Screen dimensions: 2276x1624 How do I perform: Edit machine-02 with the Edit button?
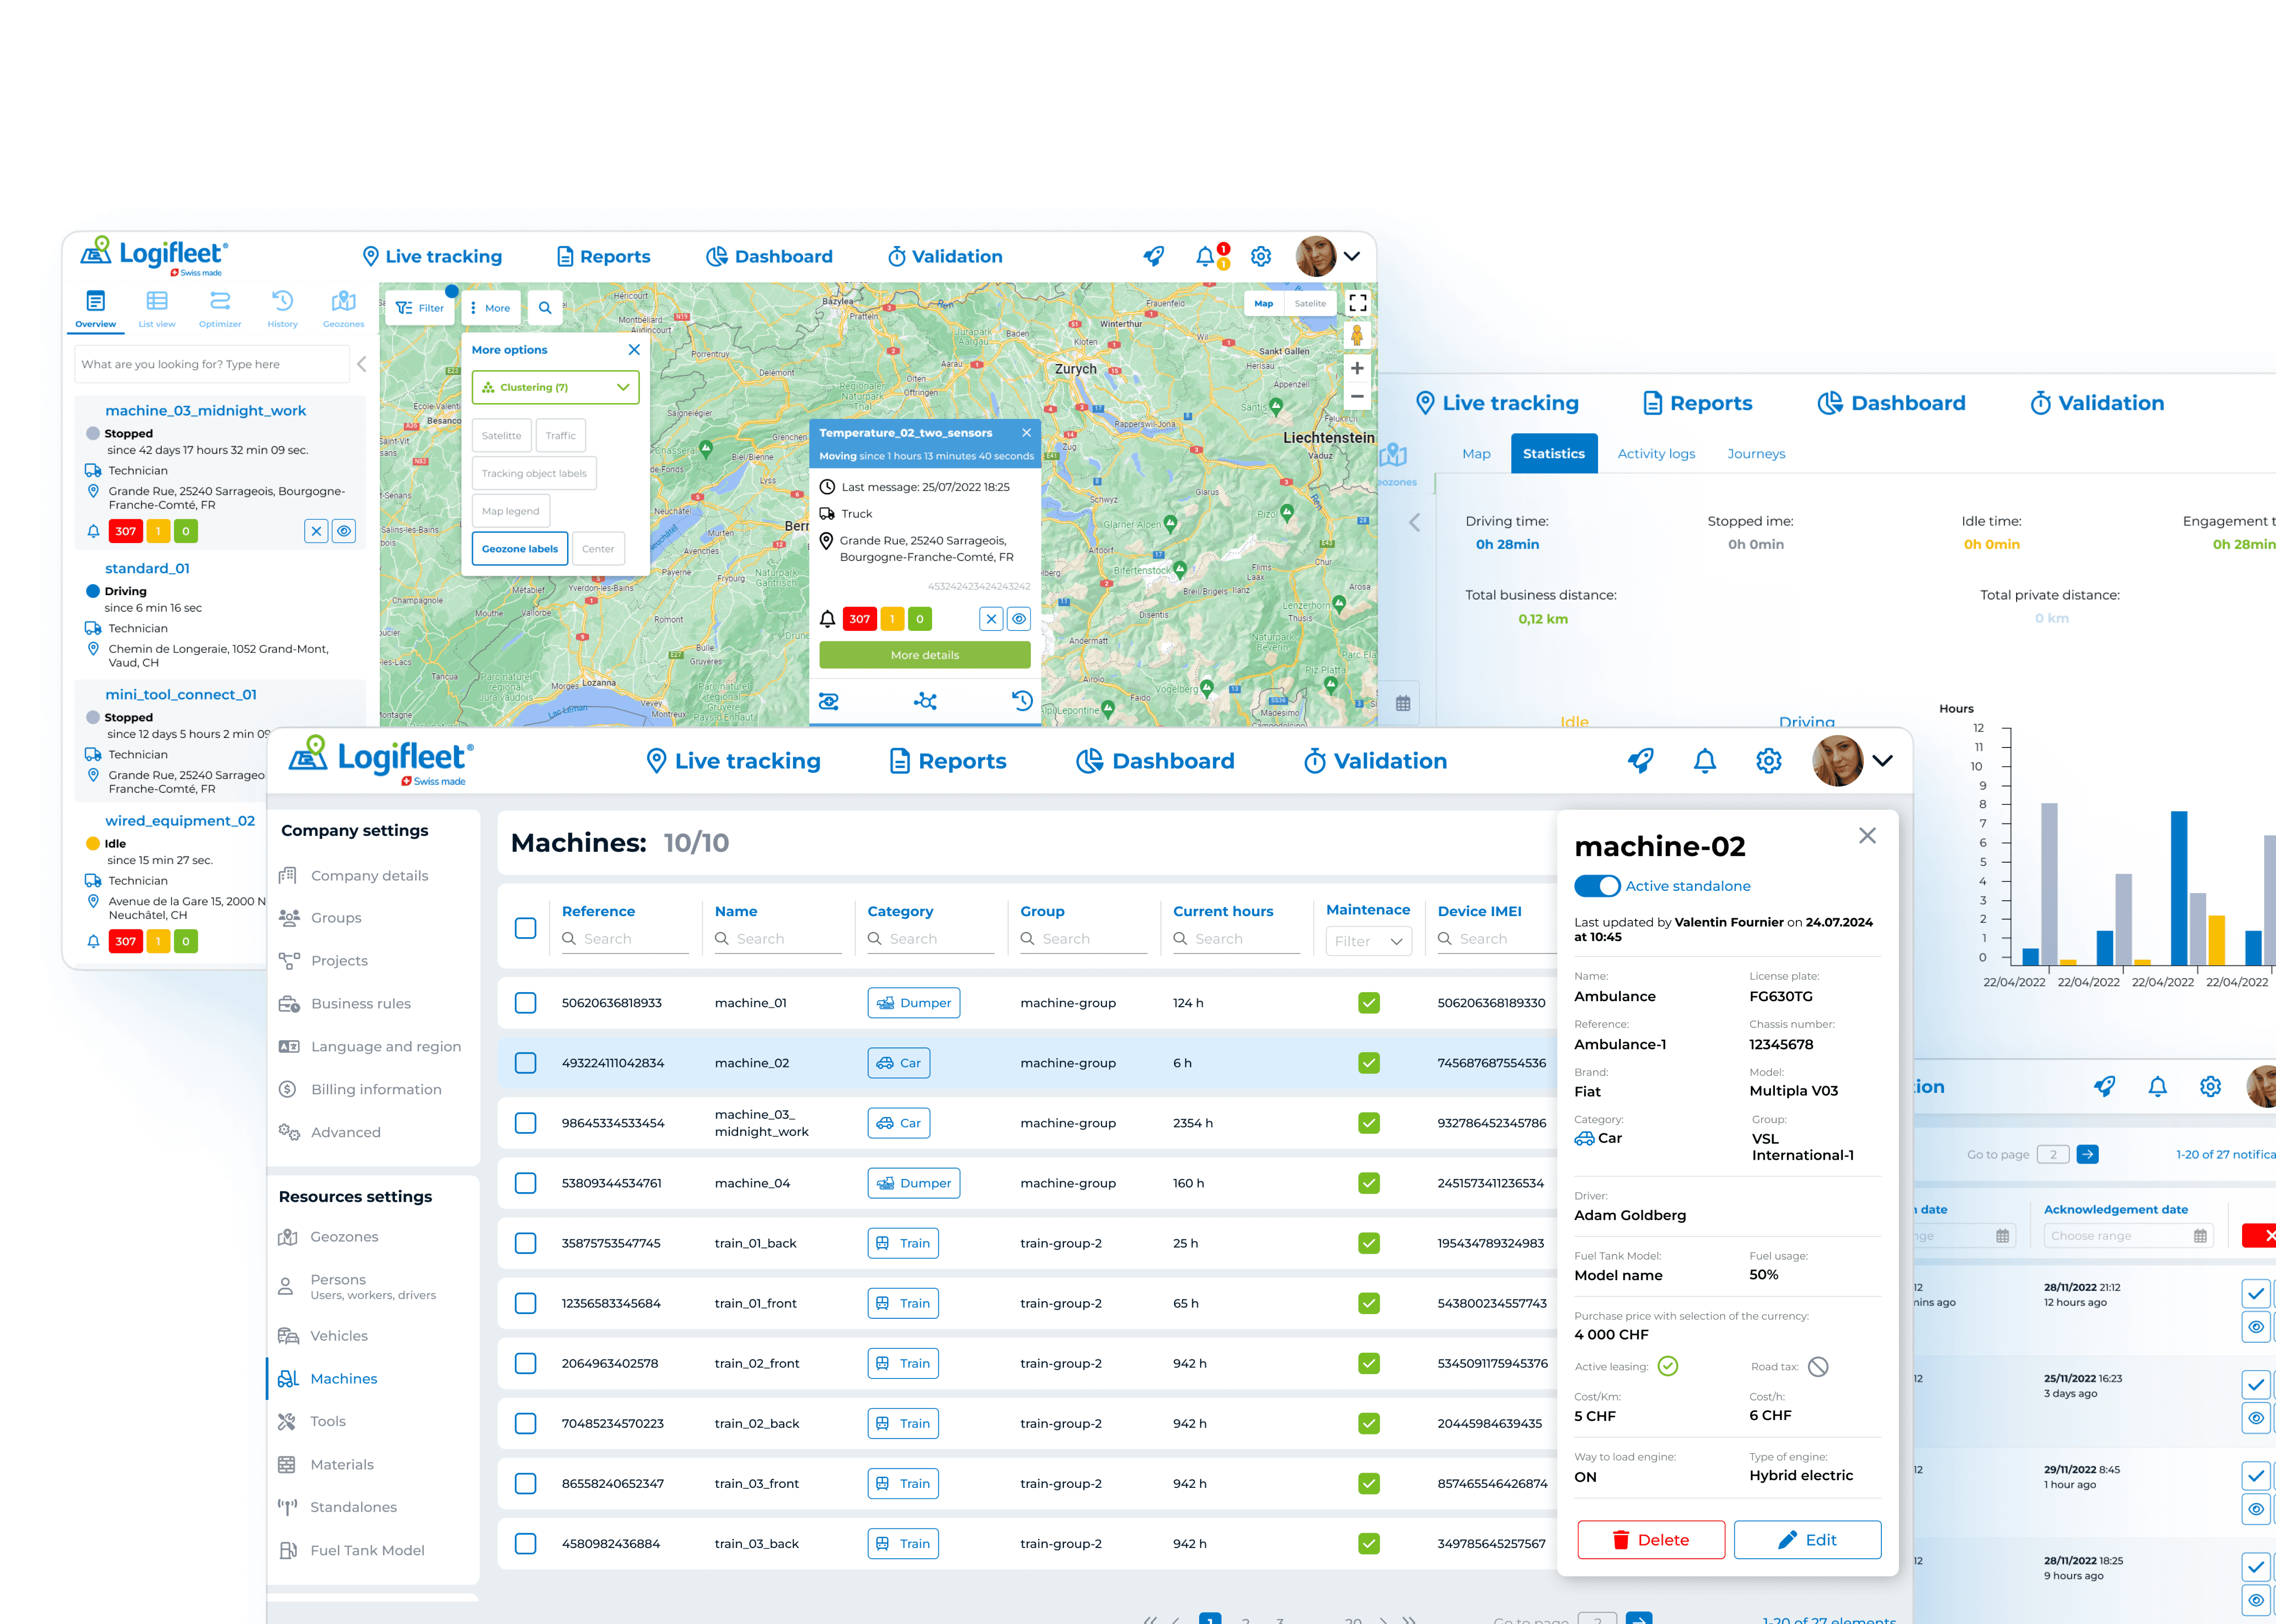(1807, 1541)
